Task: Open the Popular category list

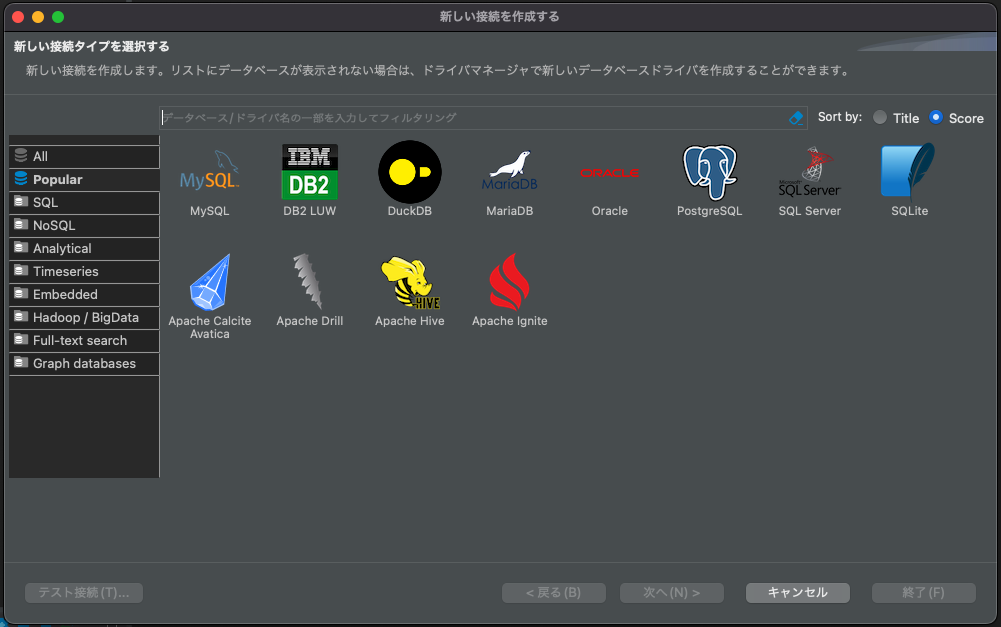Action: click(x=83, y=179)
